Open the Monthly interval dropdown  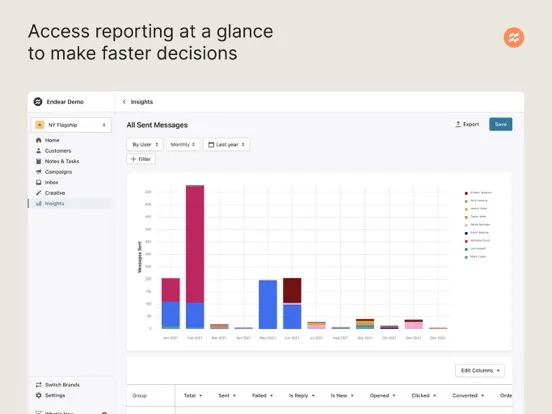(x=183, y=145)
